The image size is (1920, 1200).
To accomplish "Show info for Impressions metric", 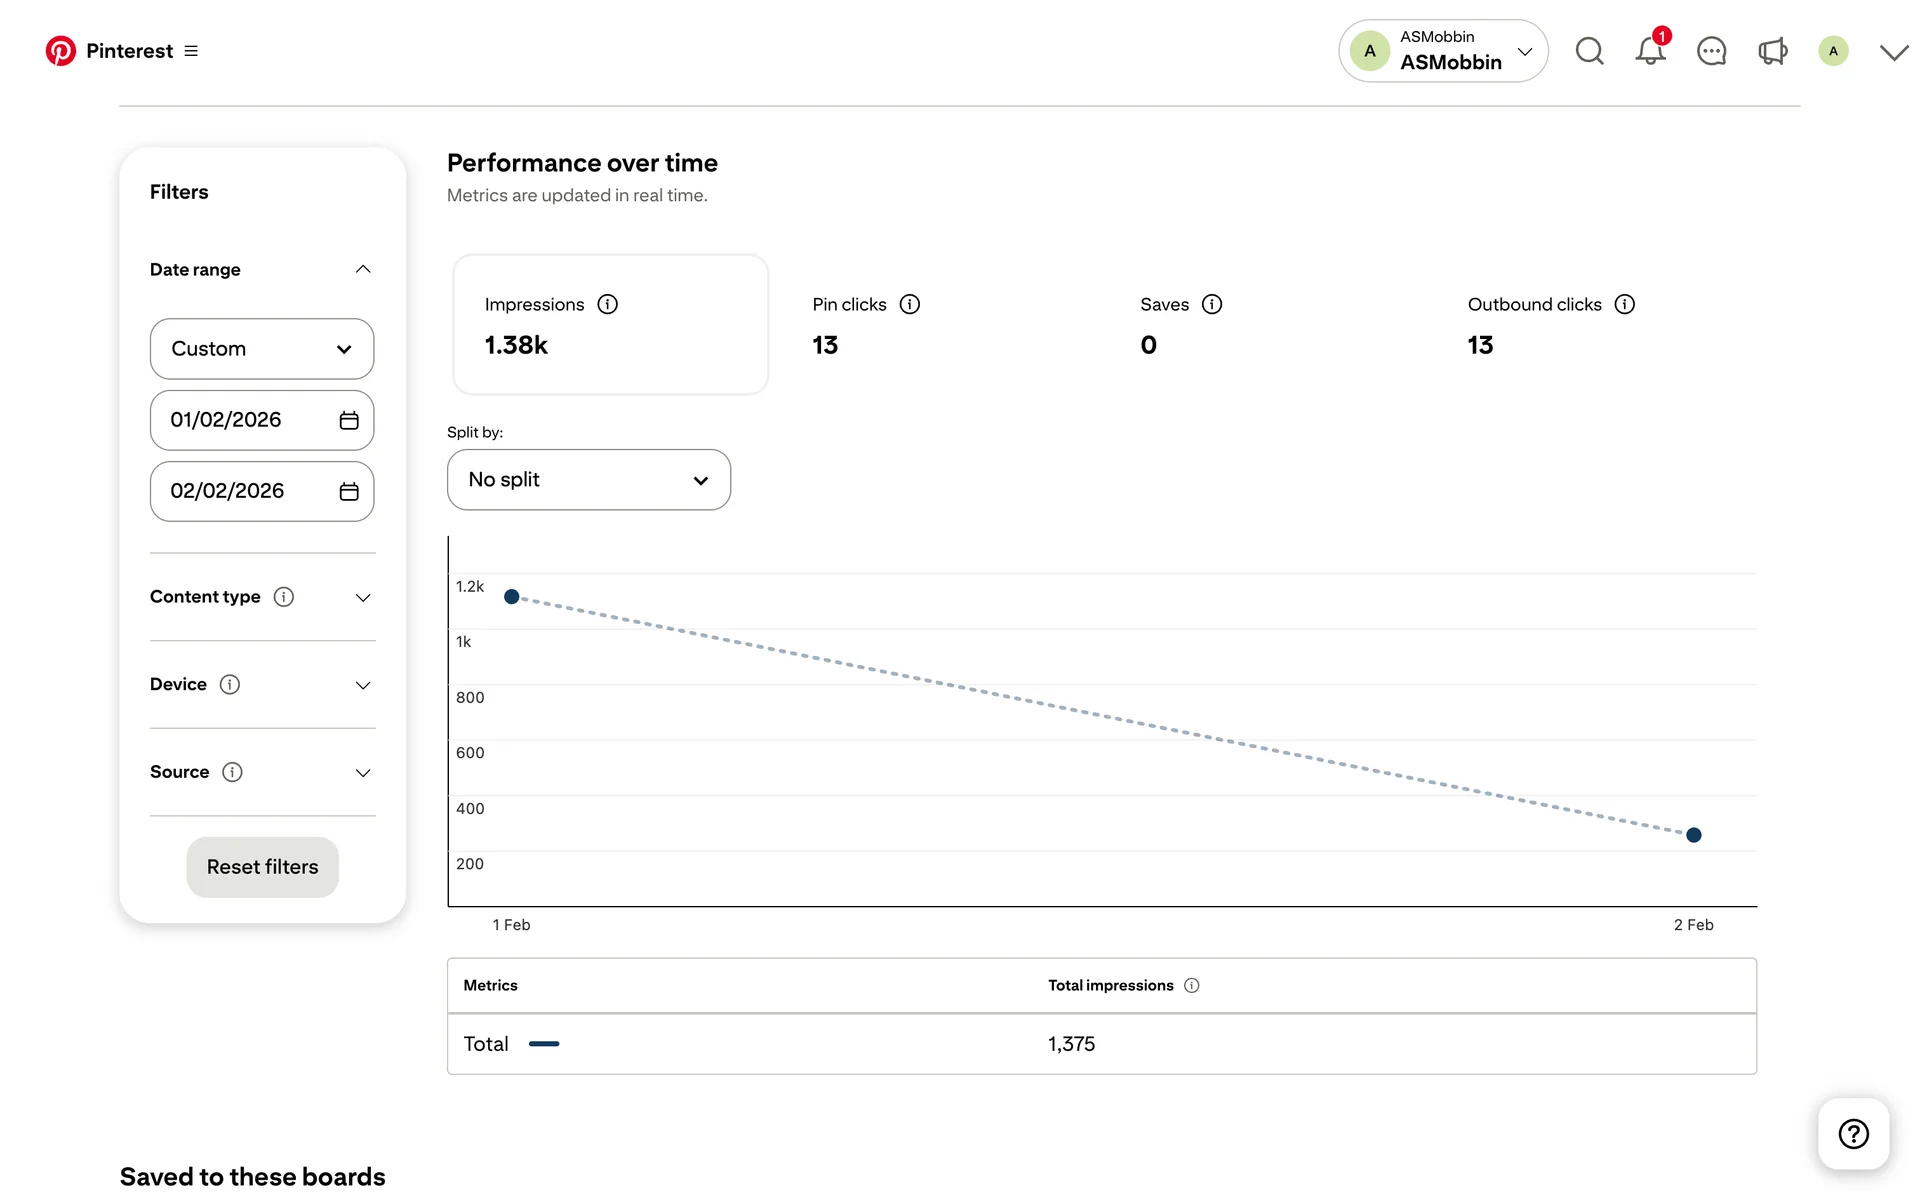I will (608, 304).
